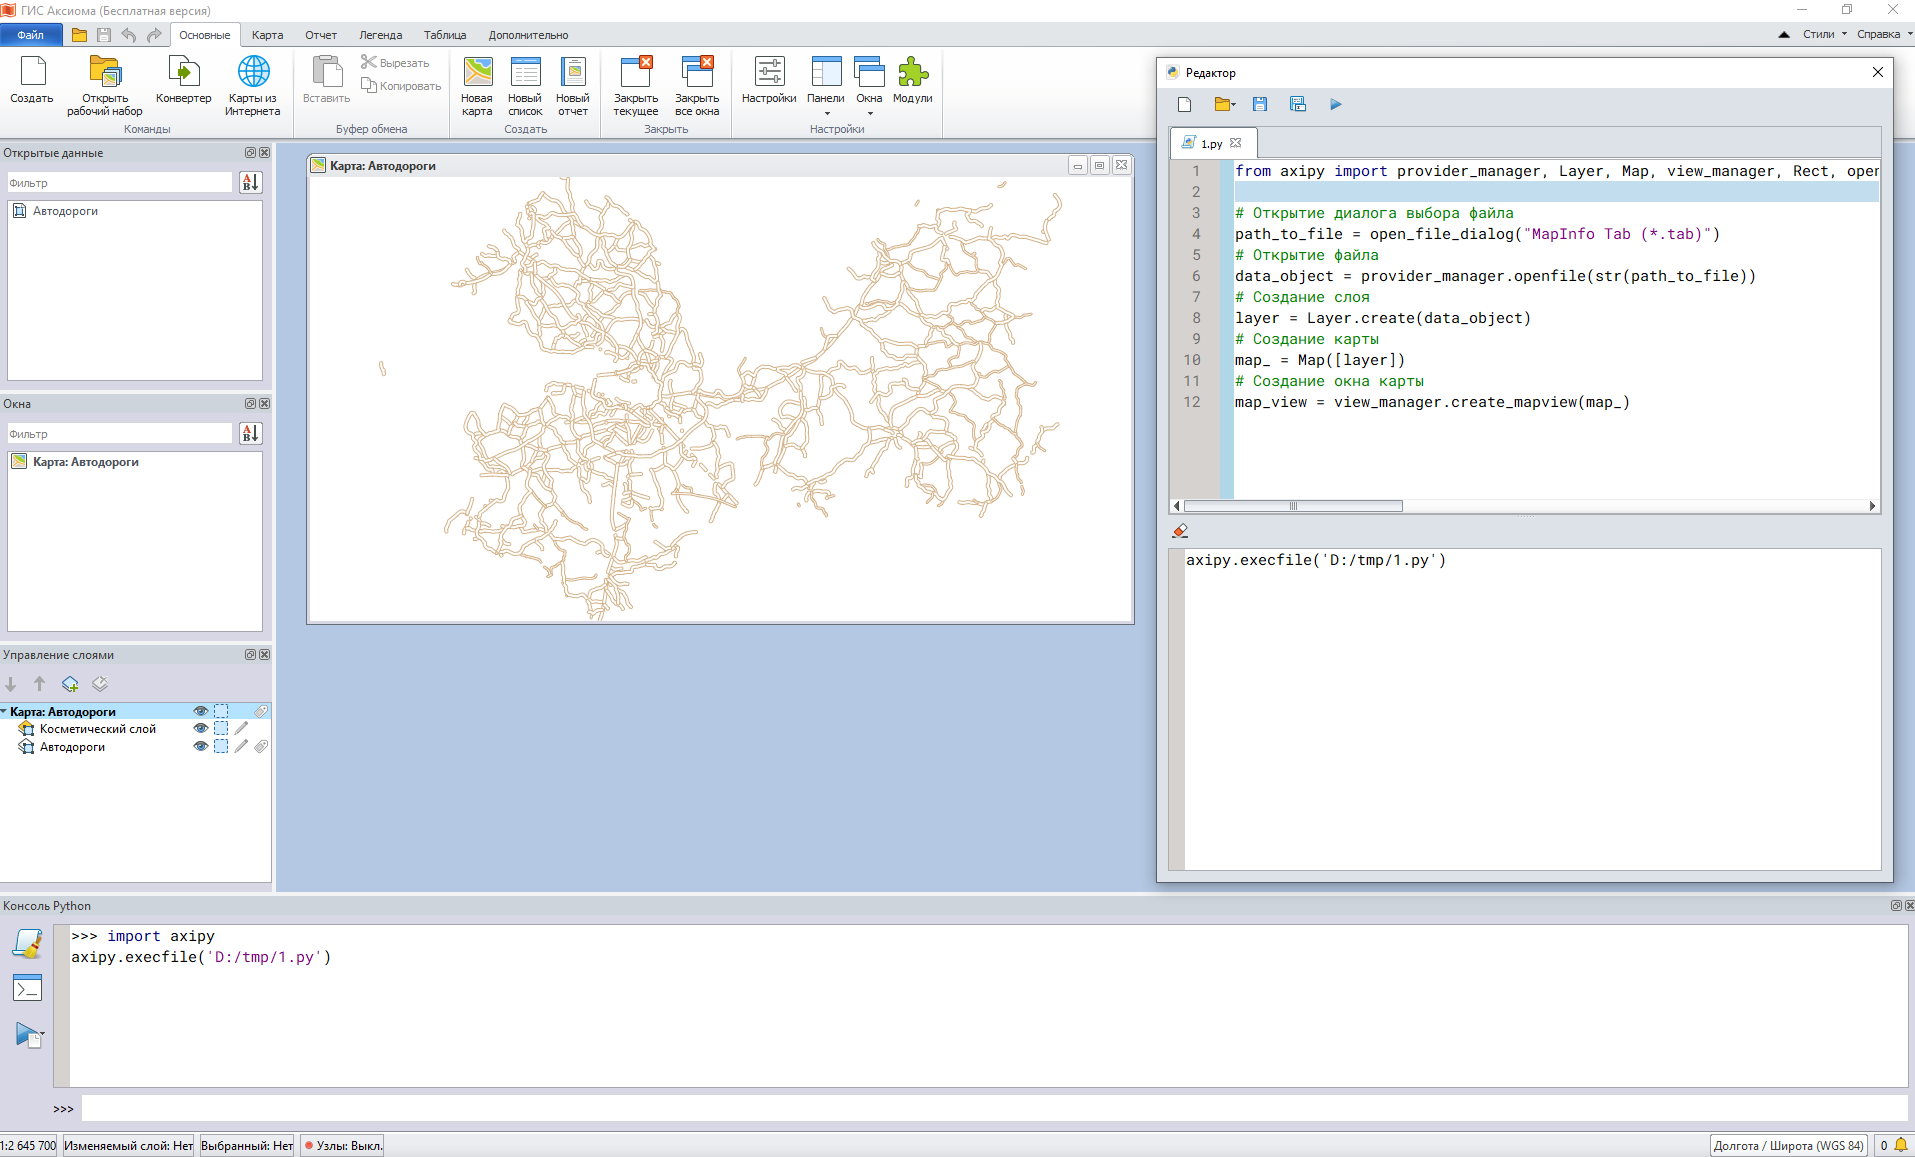Screen dimensions: 1915x1157
Task: Clear editor output with eraser icon
Action: 1181,531
